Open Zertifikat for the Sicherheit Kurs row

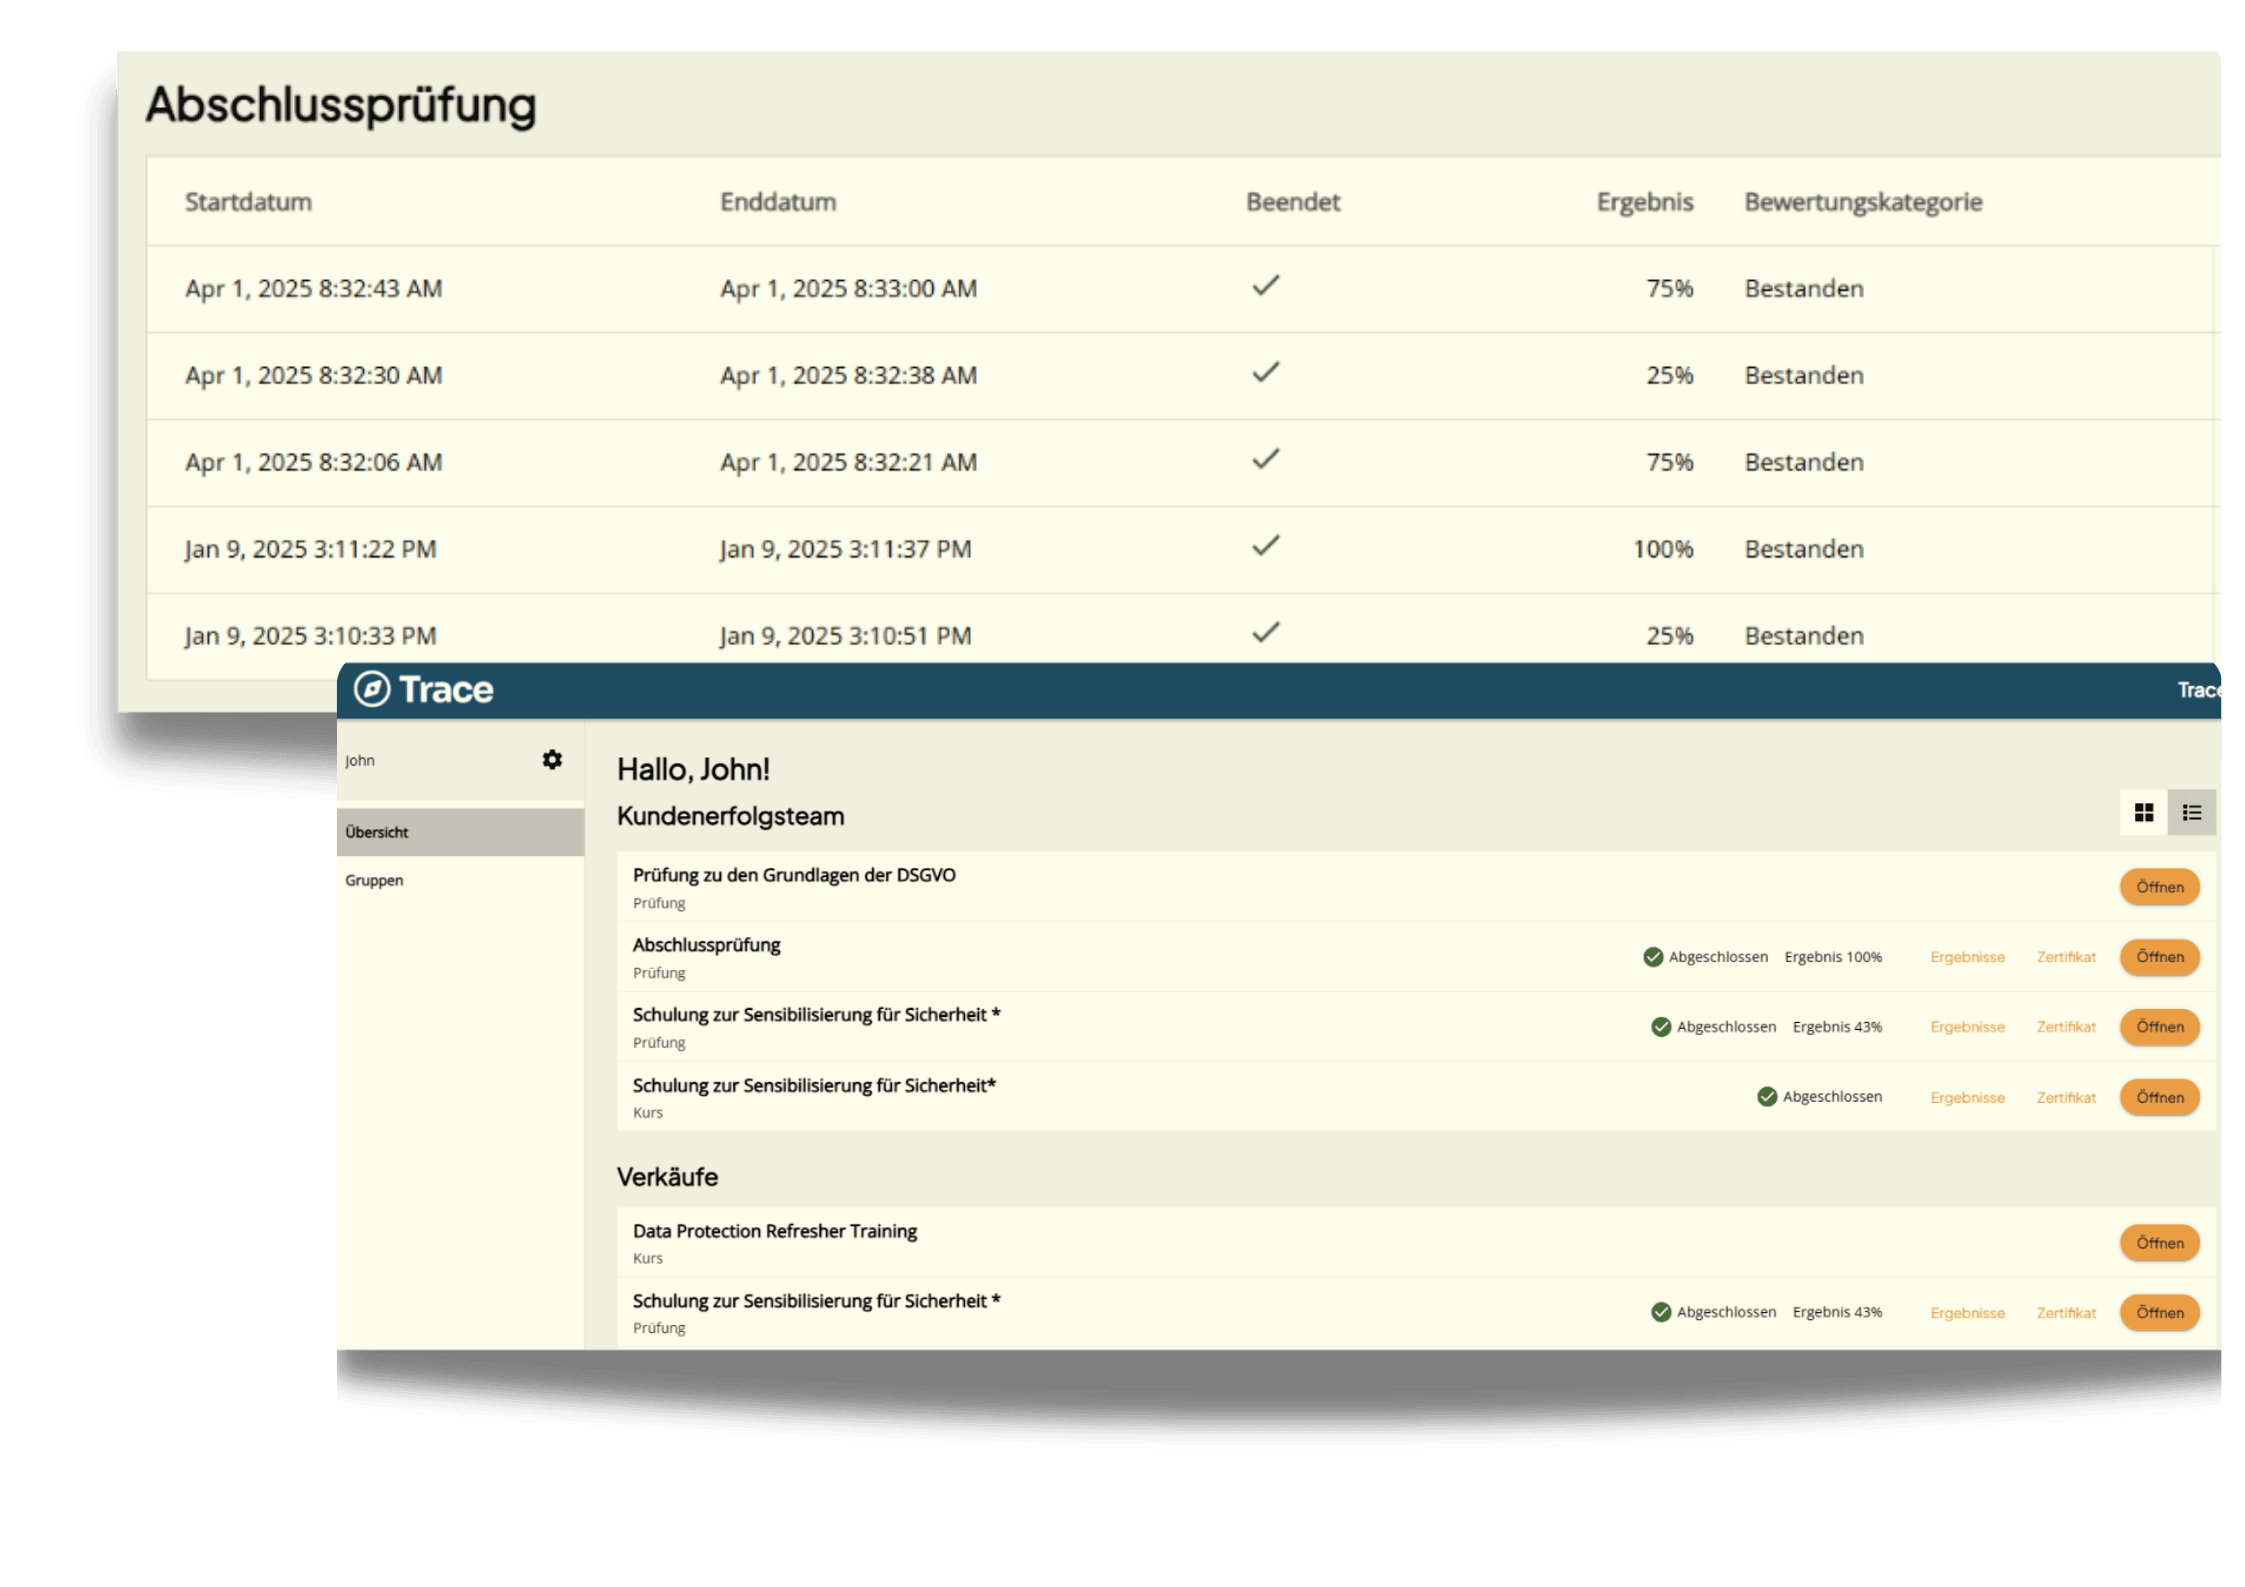click(2066, 1098)
